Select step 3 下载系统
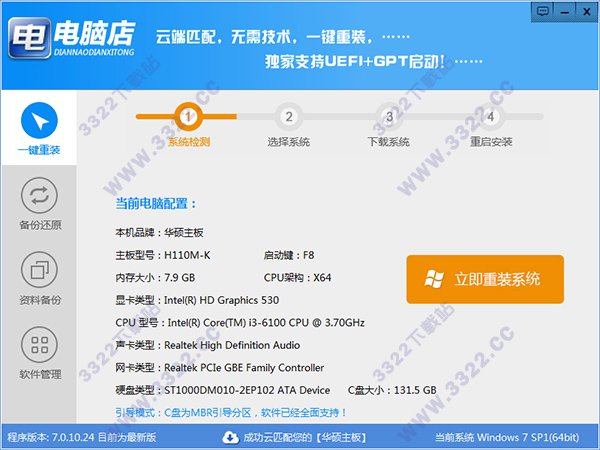This screenshot has width=600, height=450. tap(390, 116)
